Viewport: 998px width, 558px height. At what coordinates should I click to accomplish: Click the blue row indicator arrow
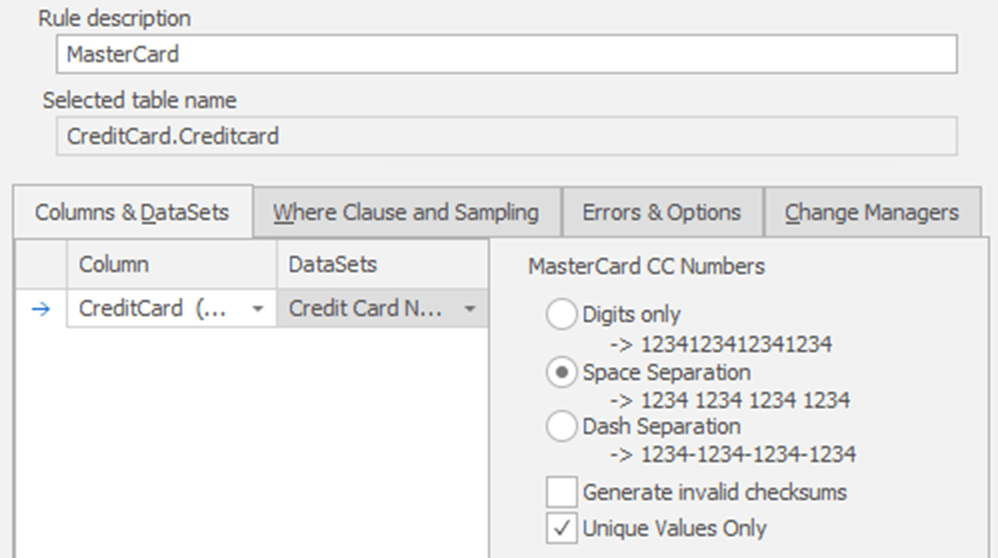click(41, 309)
